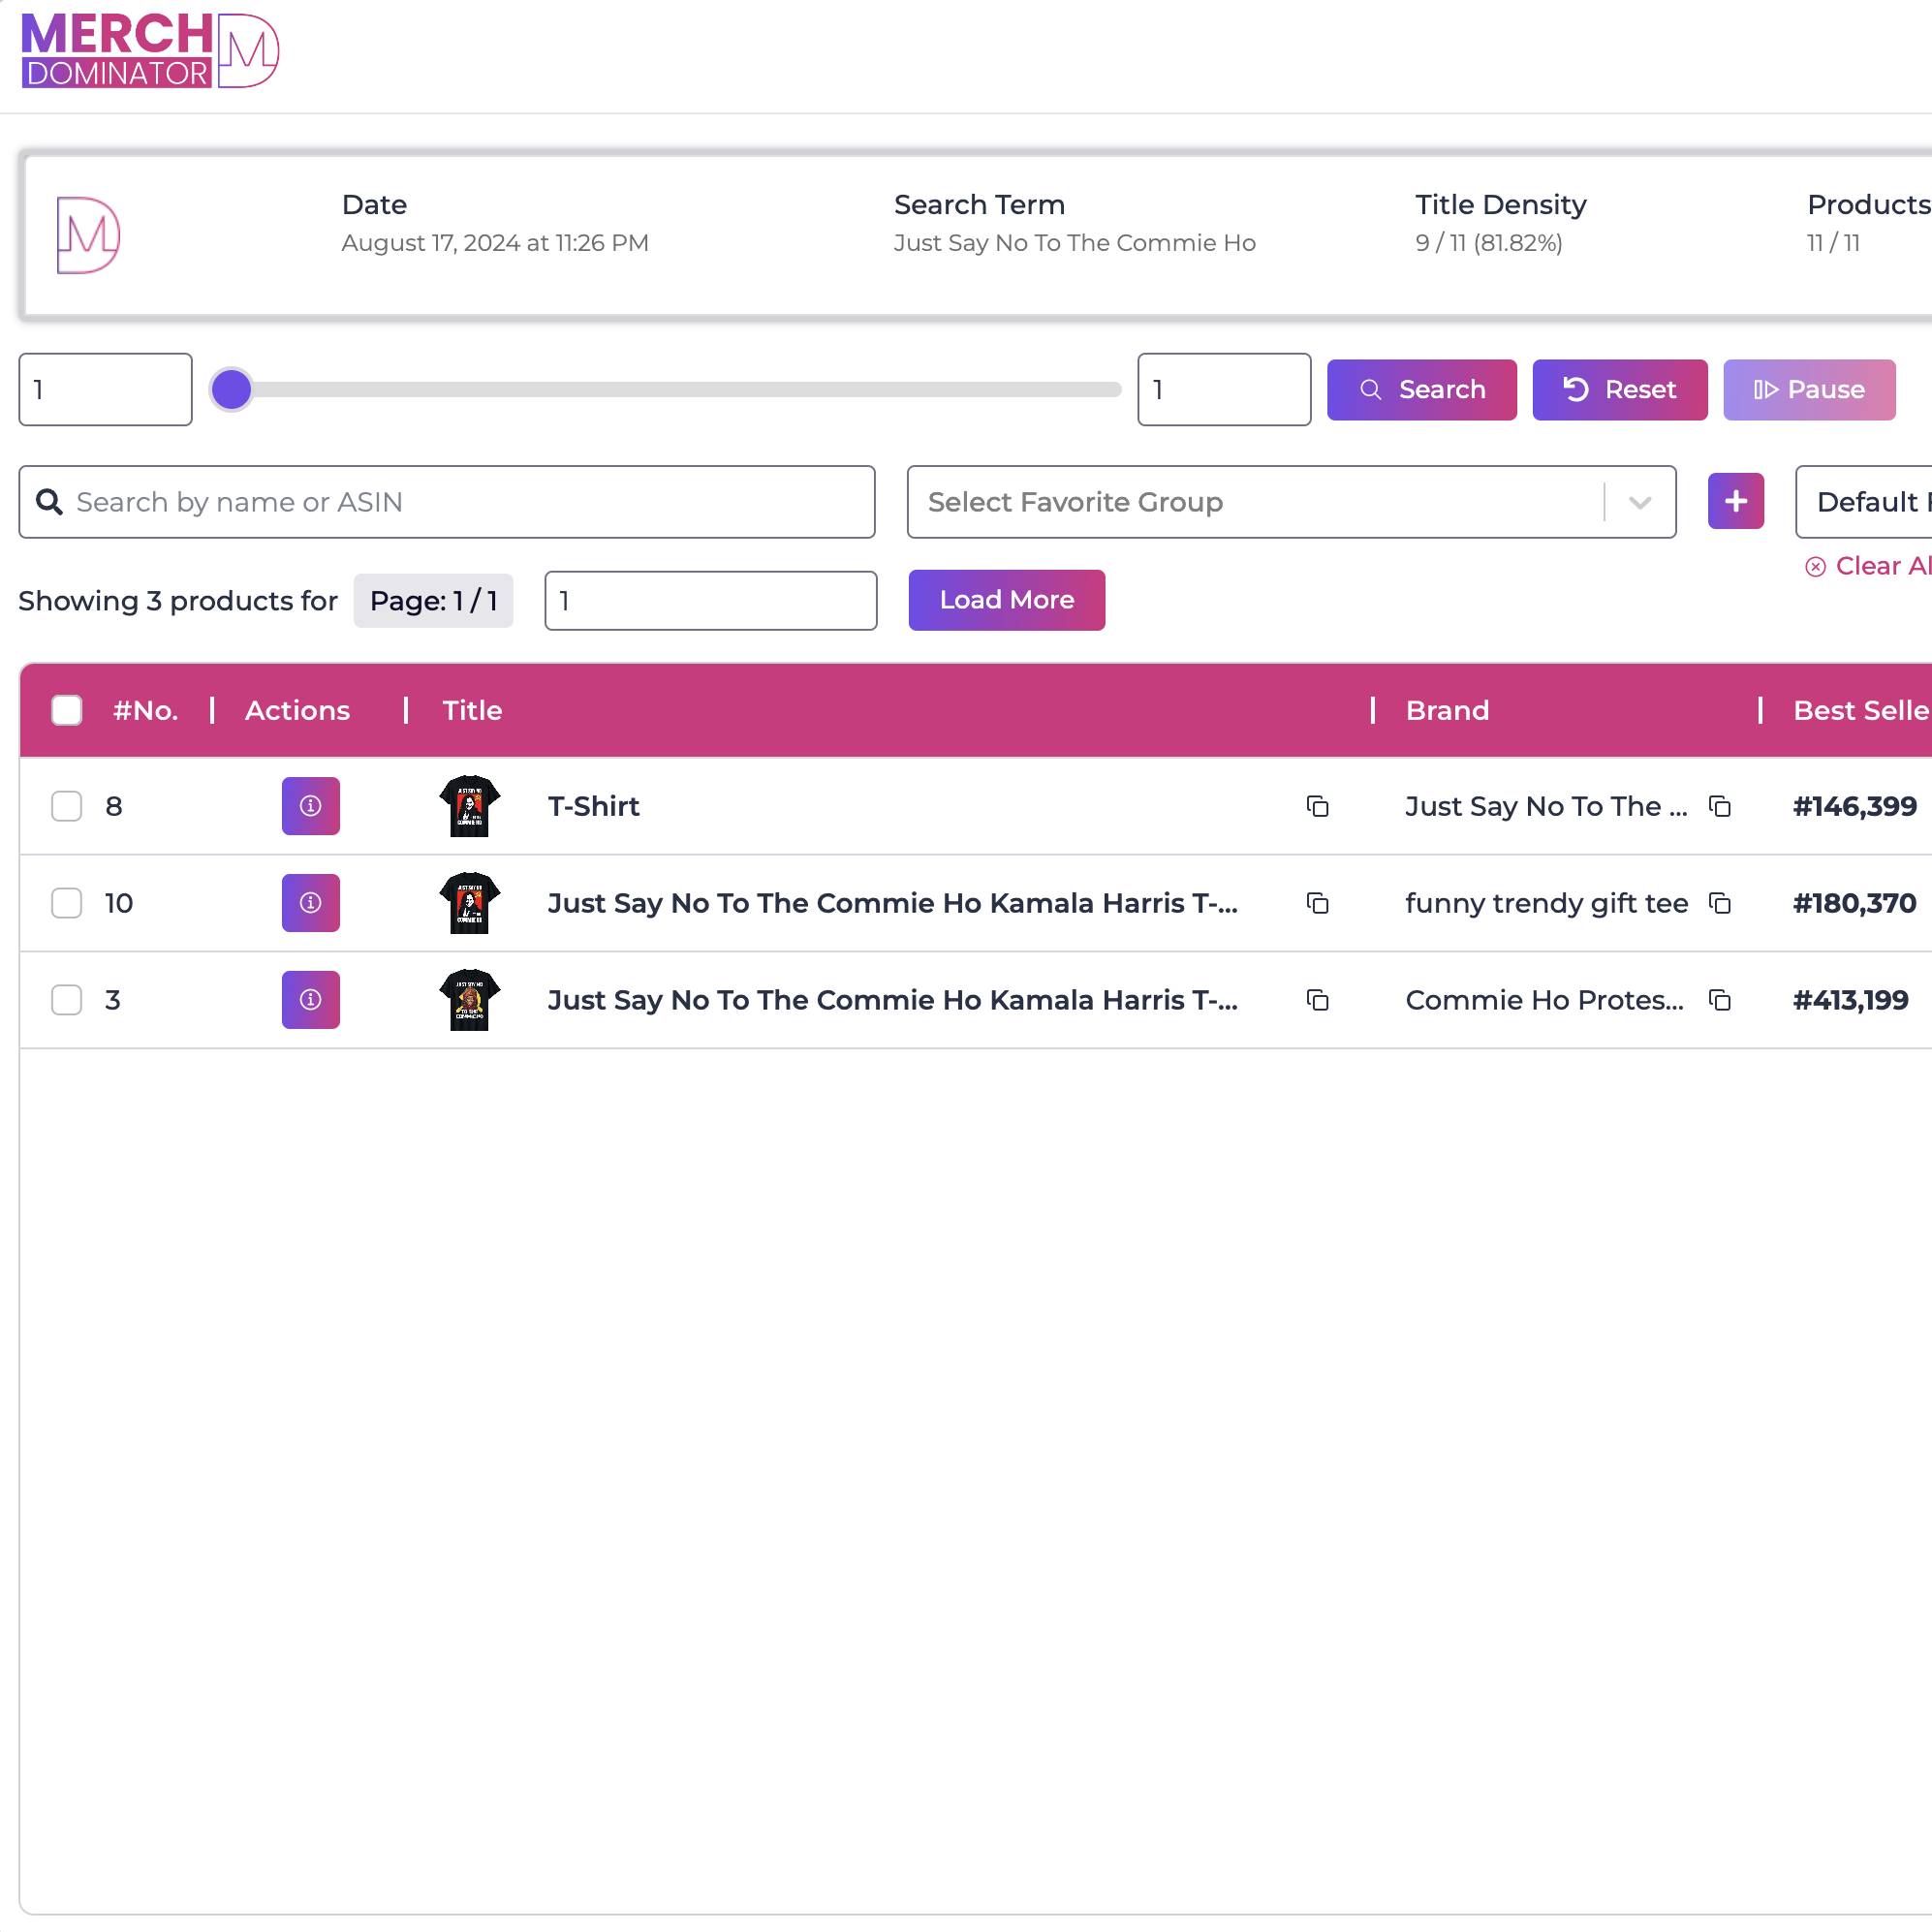1932x1932 pixels.
Task: Click the Clear All link
Action: click(x=1870, y=566)
